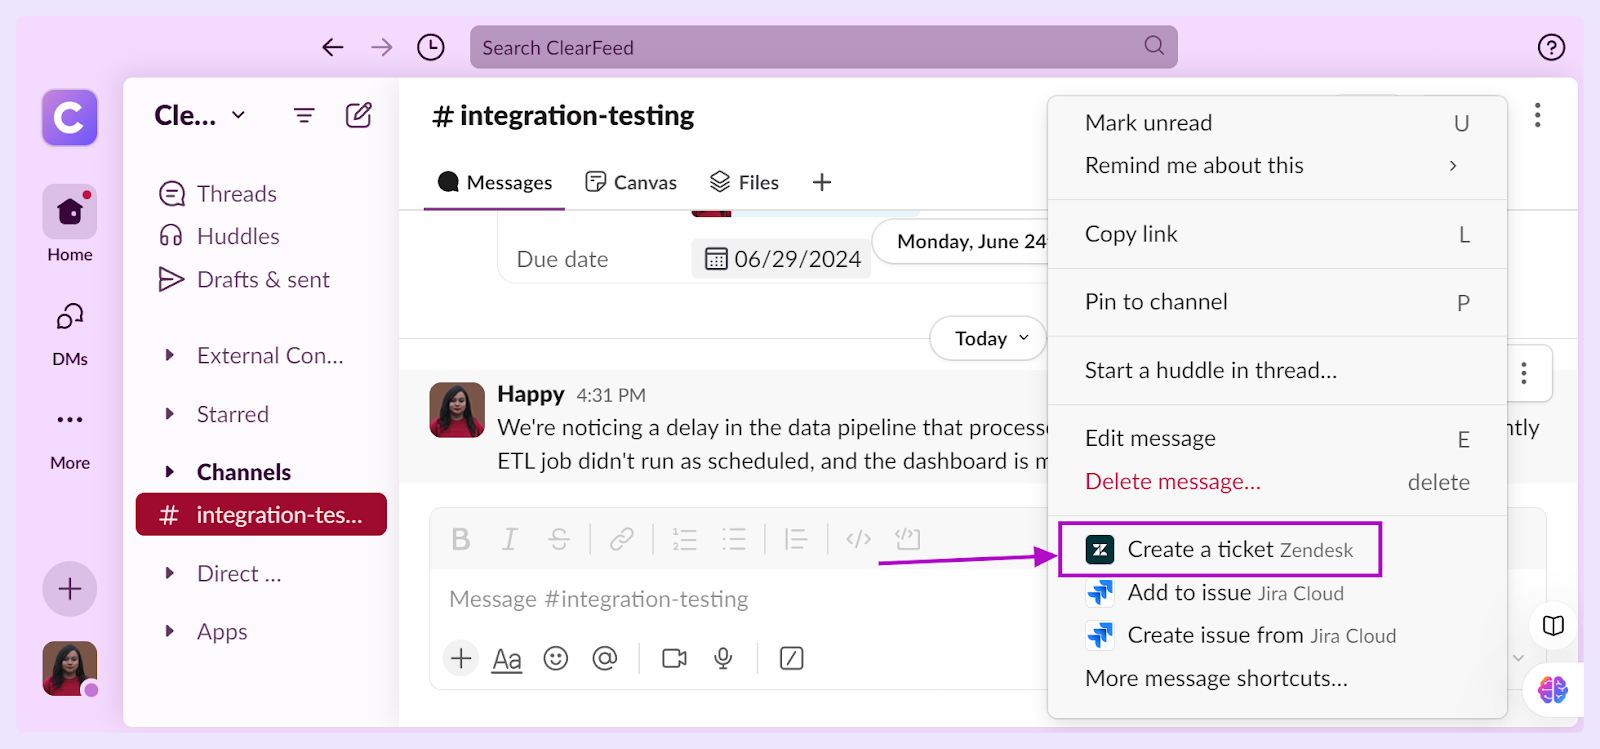Expand the Starred section
Screen dimensions: 1600x749
point(170,414)
